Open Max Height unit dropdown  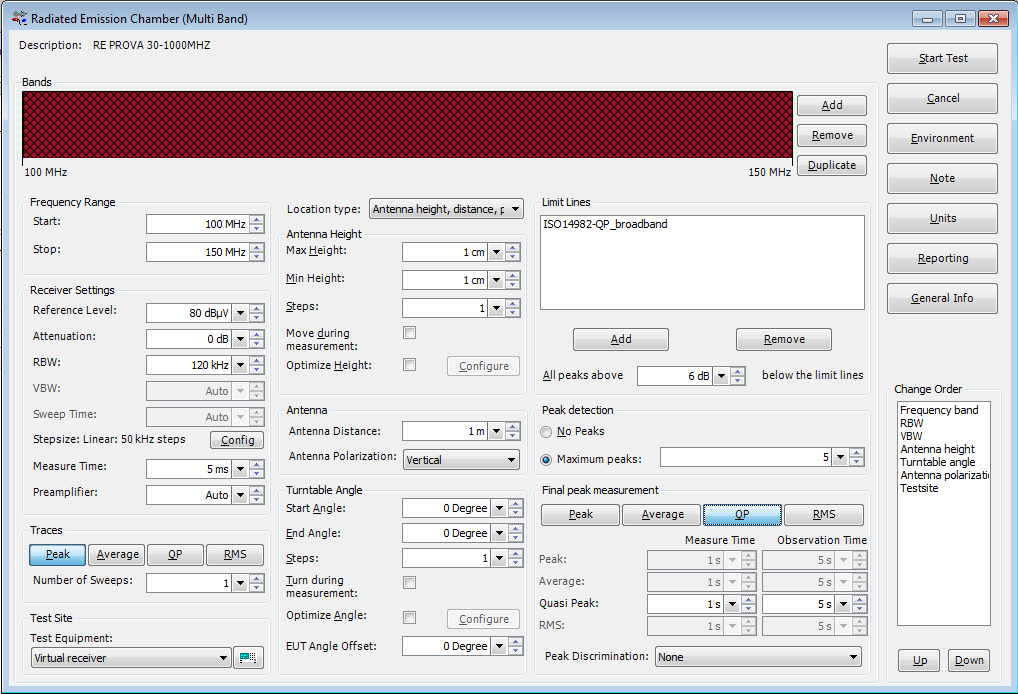(x=496, y=253)
